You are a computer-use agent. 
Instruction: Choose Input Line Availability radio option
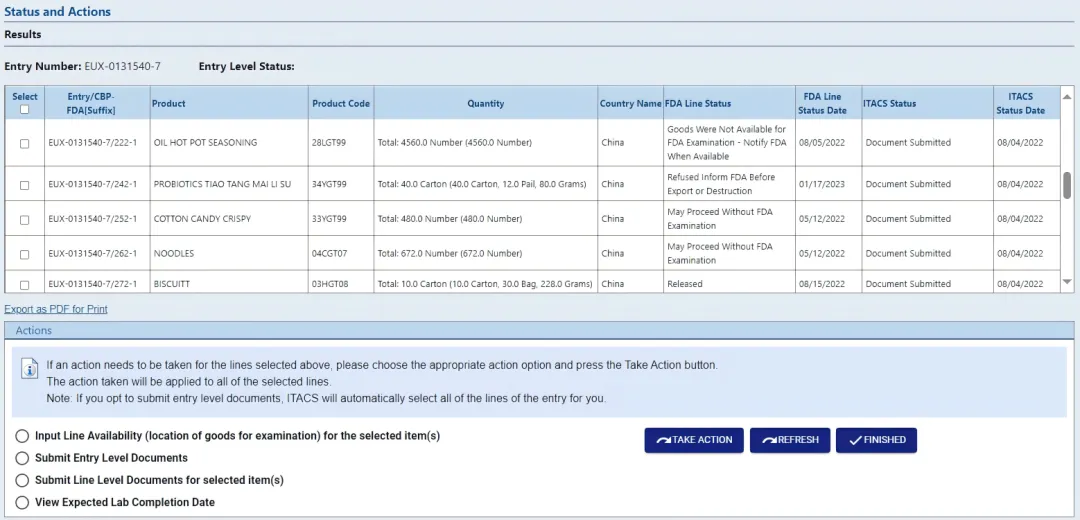pyautogui.click(x=22, y=436)
